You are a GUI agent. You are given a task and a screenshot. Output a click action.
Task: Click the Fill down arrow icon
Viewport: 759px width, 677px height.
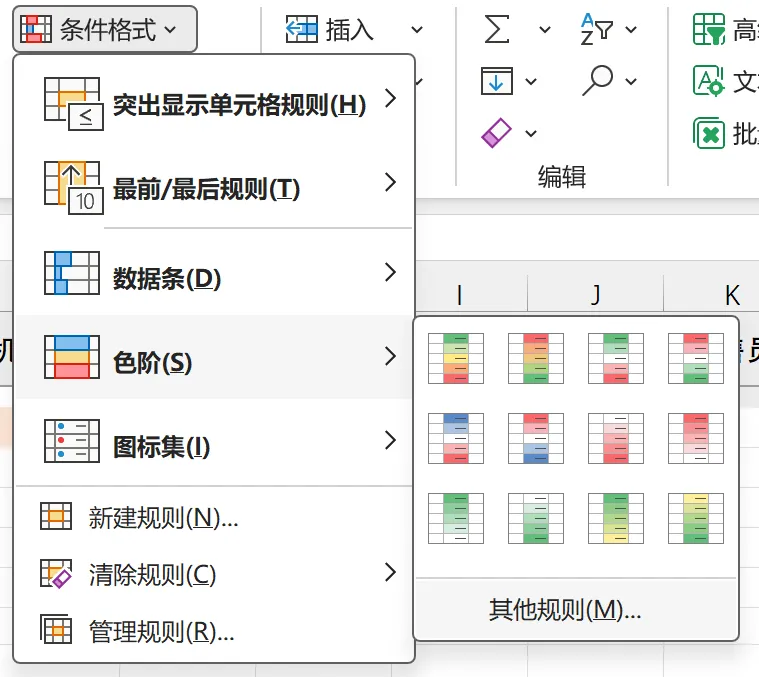[x=496, y=80]
